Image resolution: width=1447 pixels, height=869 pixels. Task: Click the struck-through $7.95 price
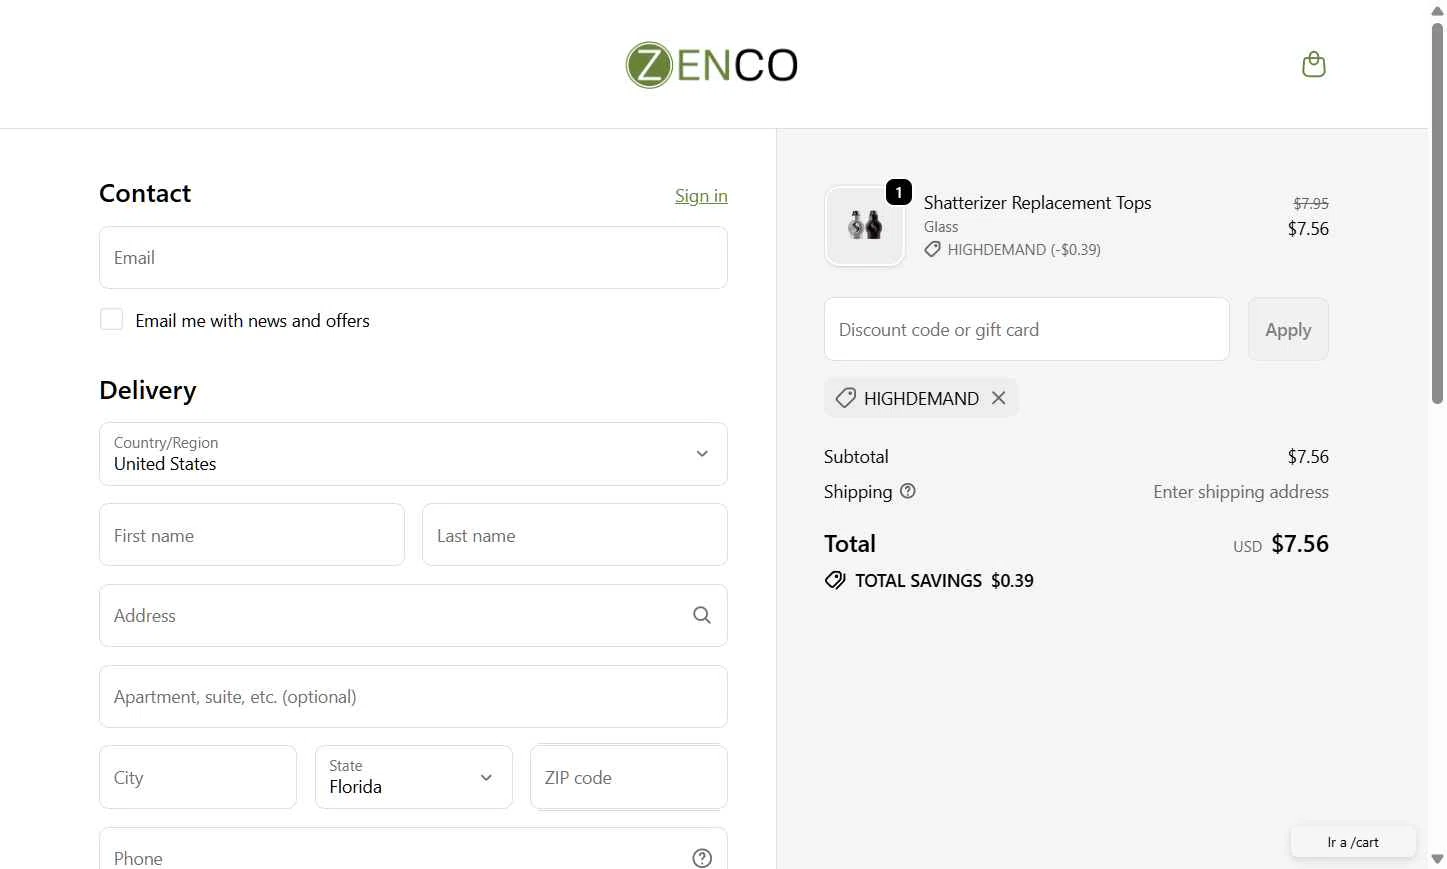click(1311, 204)
